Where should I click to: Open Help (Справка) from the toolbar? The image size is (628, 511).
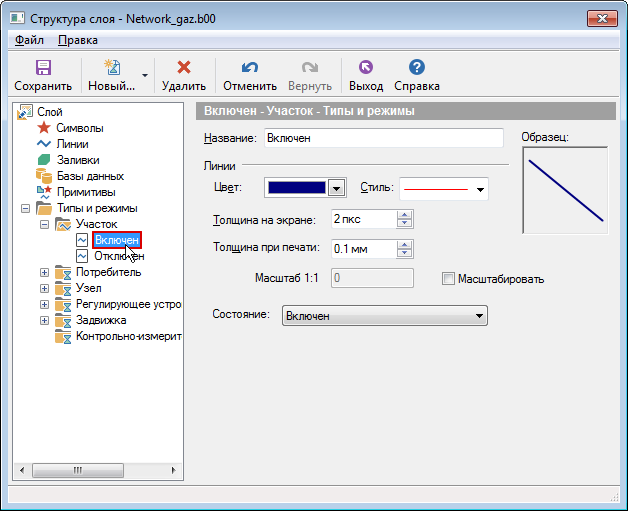(417, 68)
